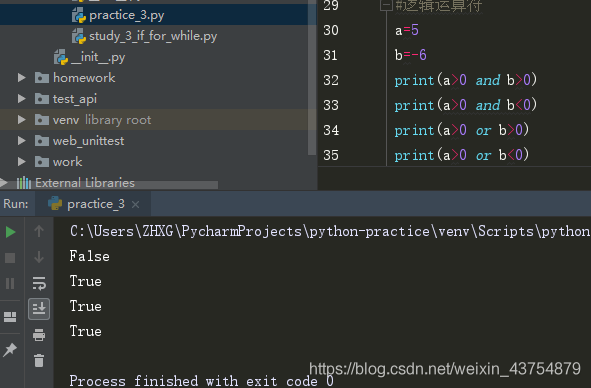Expand the test_api folder

point(22,99)
